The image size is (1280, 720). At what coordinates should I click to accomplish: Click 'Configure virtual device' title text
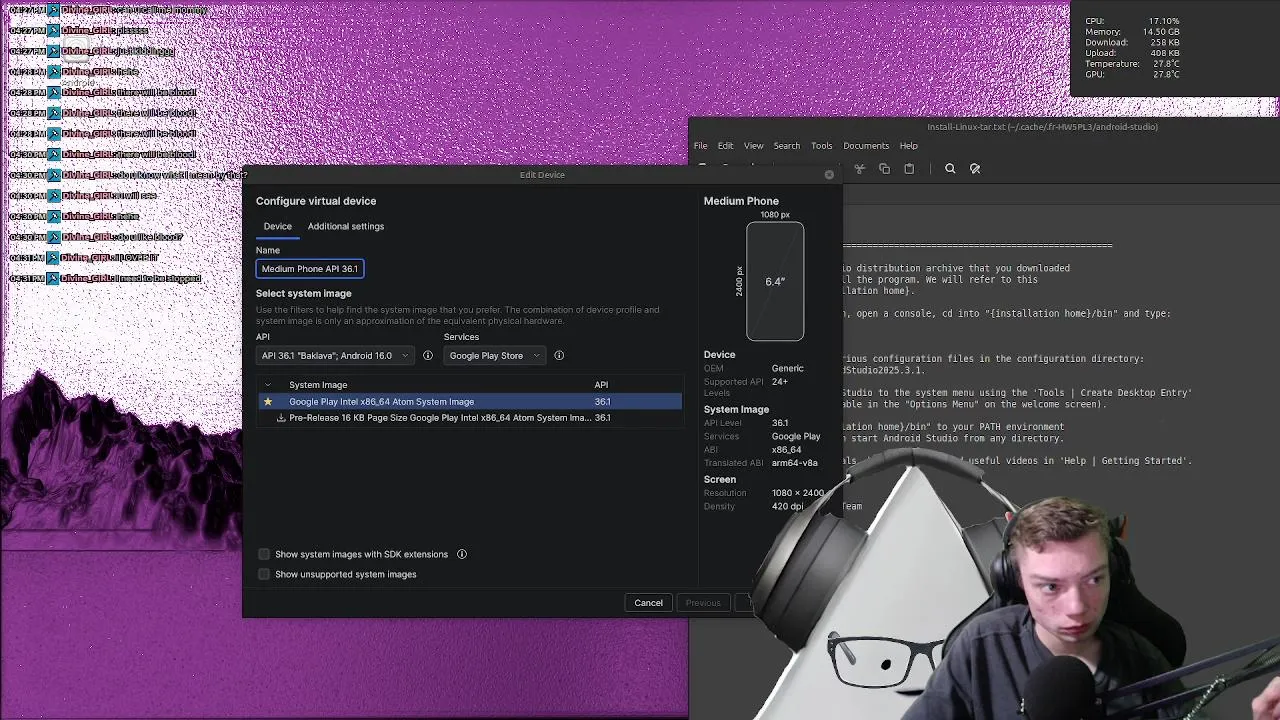316,201
